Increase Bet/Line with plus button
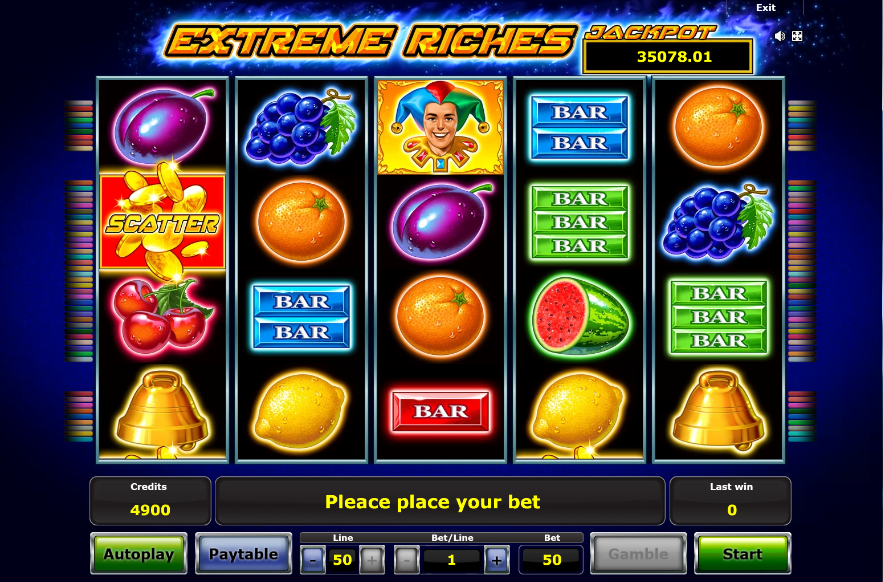Viewport: 883px width, 582px height. [x=497, y=559]
